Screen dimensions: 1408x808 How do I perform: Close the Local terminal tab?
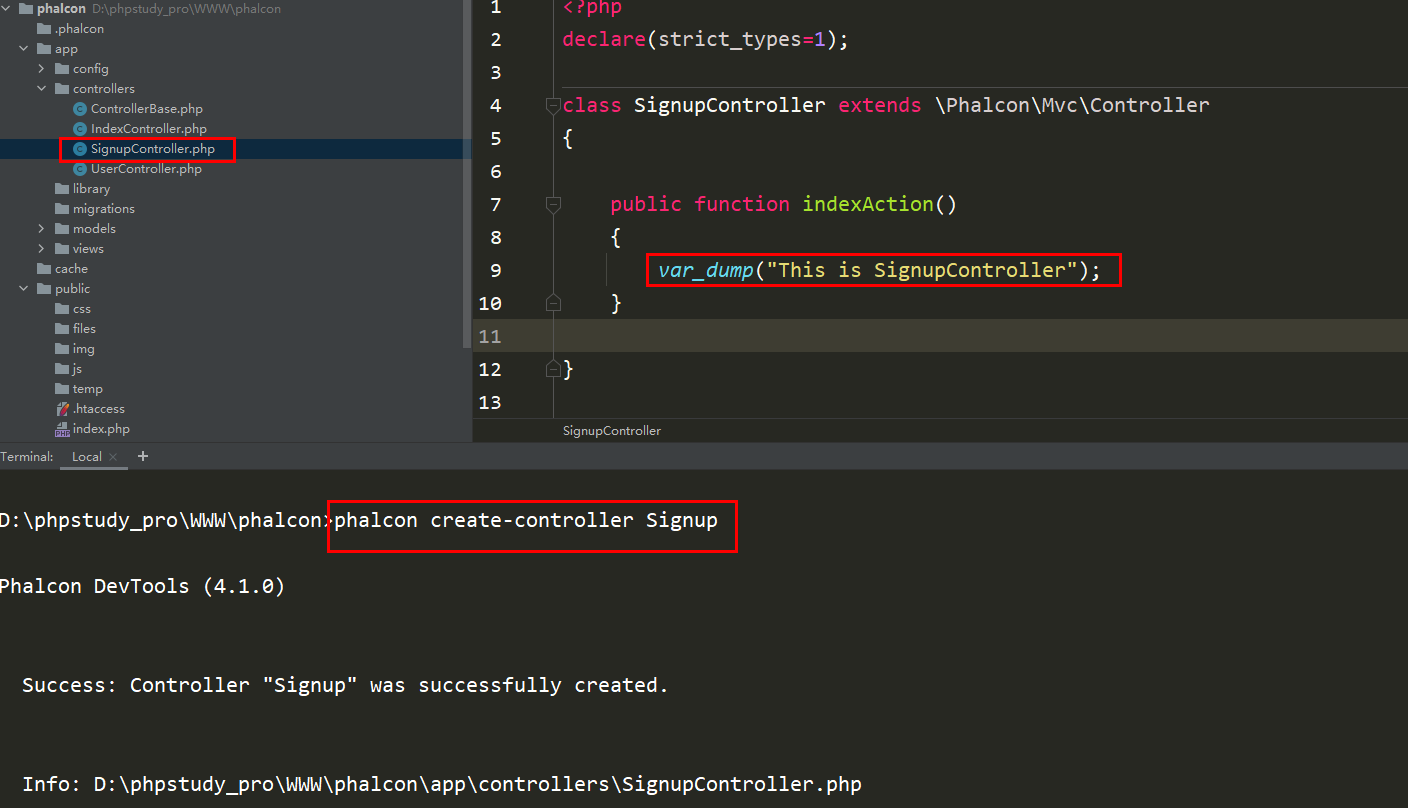[x=113, y=457]
